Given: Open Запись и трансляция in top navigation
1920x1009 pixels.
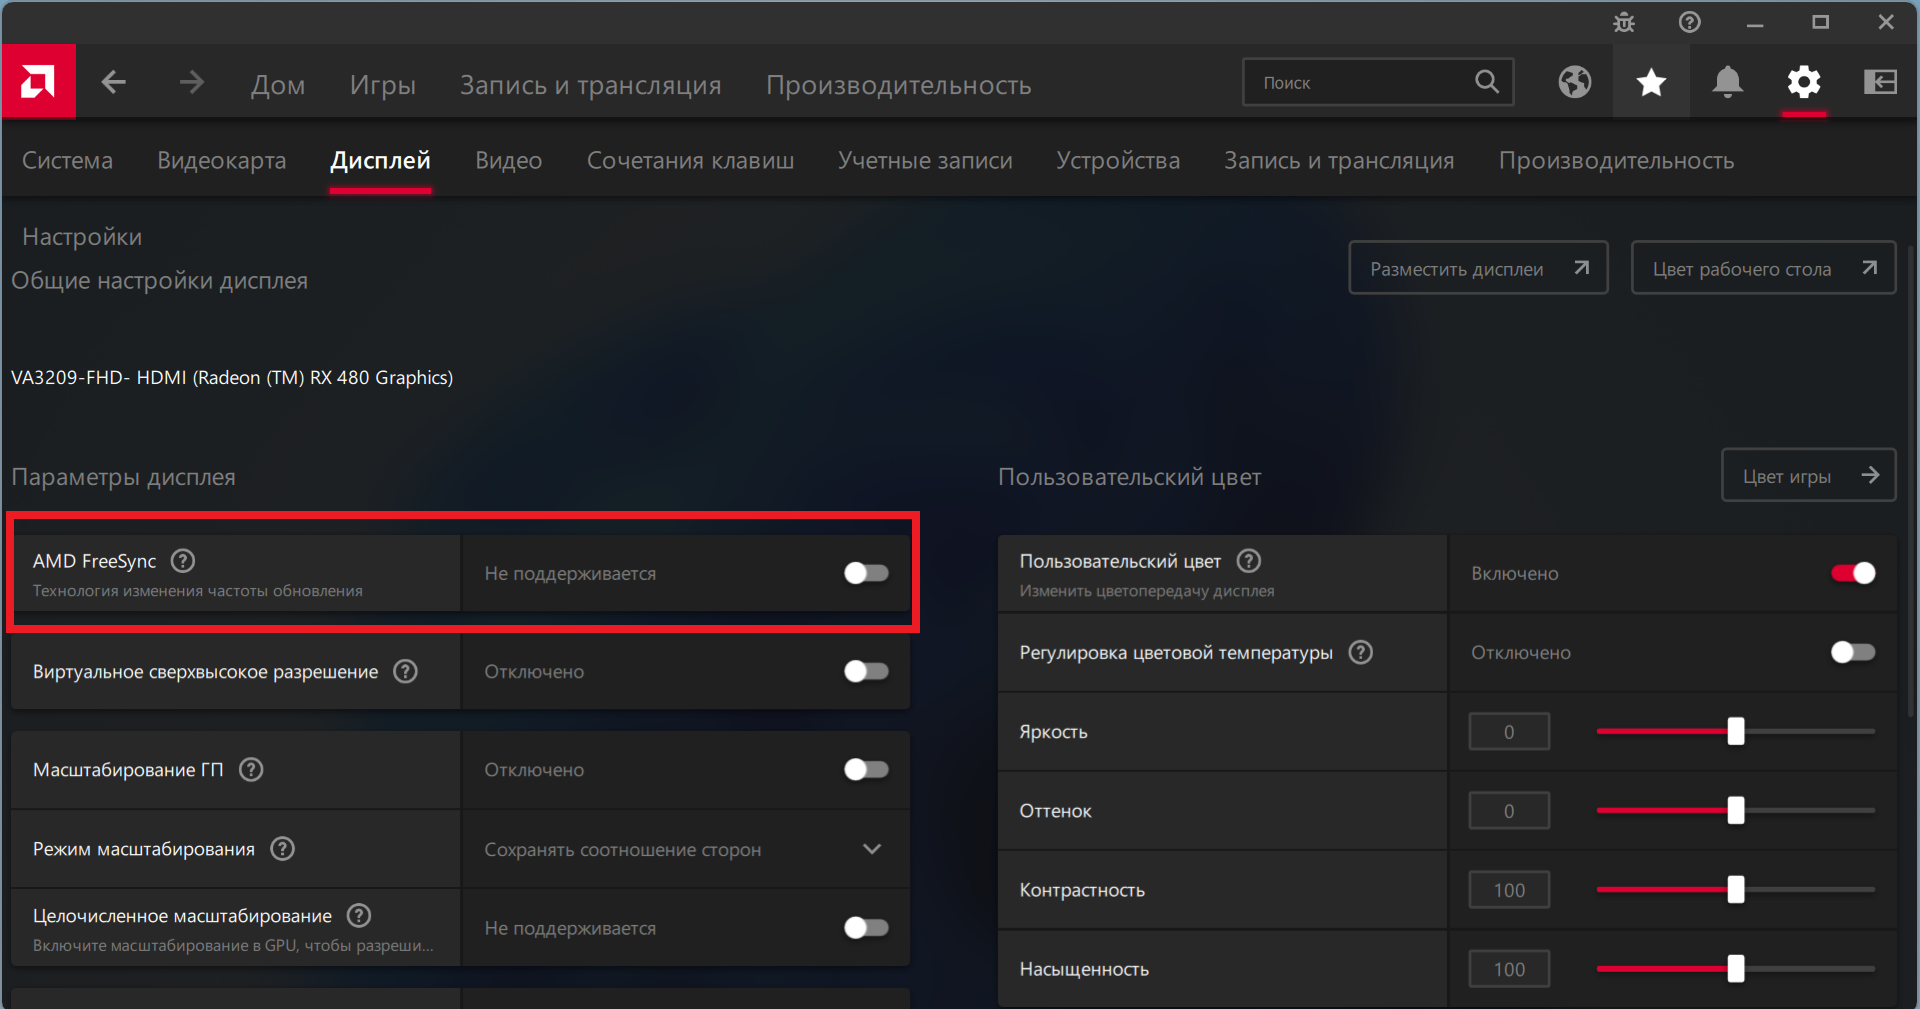Looking at the screenshot, I should click(590, 85).
